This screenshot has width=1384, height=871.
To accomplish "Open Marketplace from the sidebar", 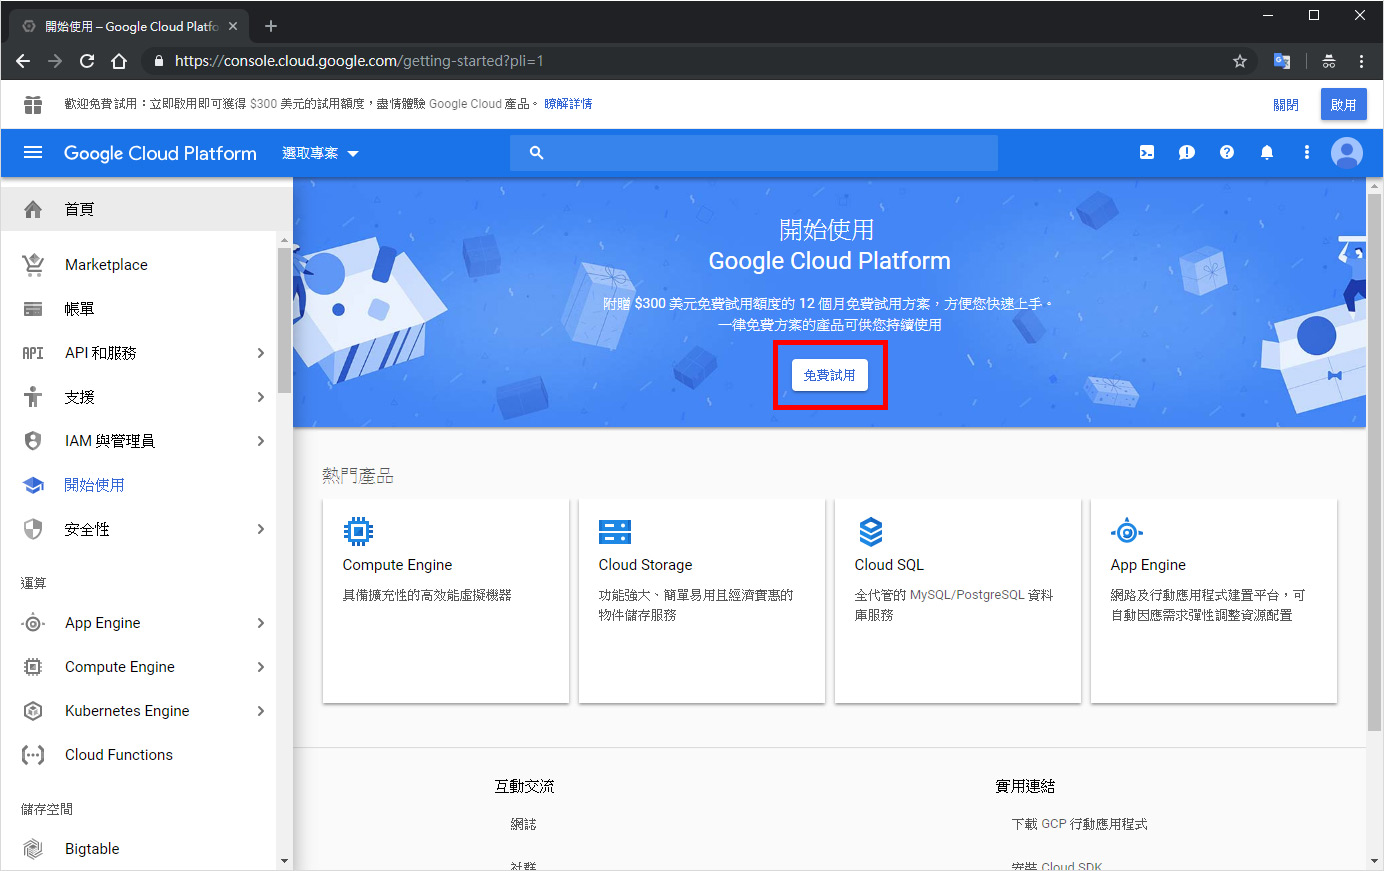I will tap(138, 265).
